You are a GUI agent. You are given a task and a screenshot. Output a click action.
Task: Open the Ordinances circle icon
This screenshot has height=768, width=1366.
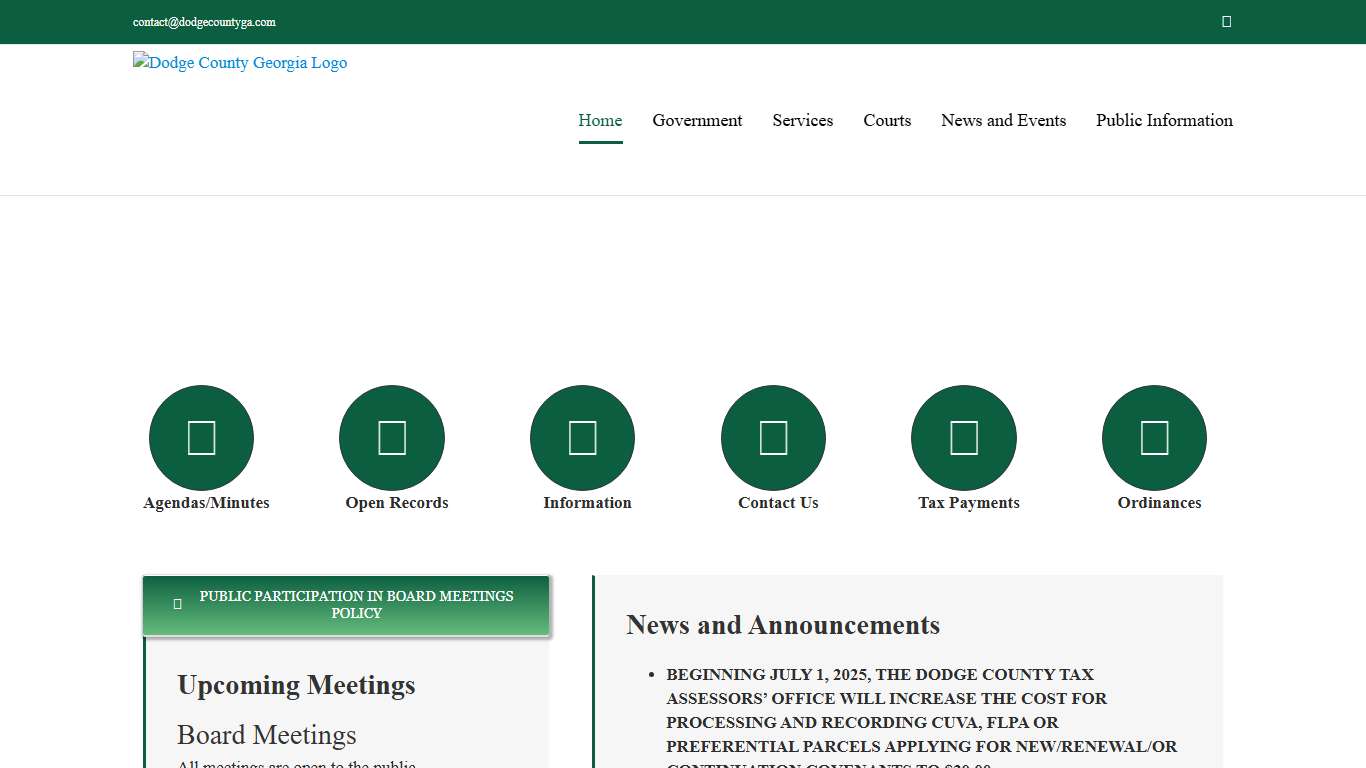coord(1154,437)
